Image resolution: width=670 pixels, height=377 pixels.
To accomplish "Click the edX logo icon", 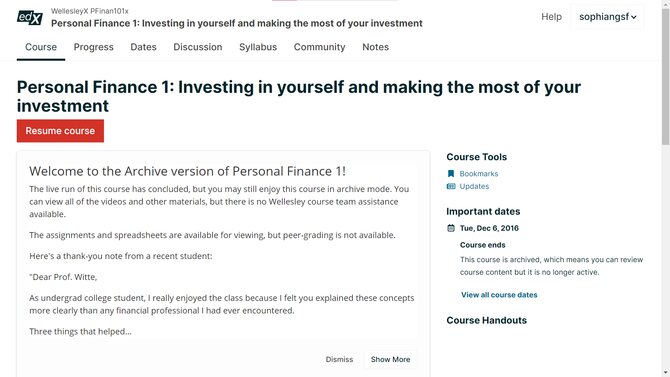I will [29, 18].
